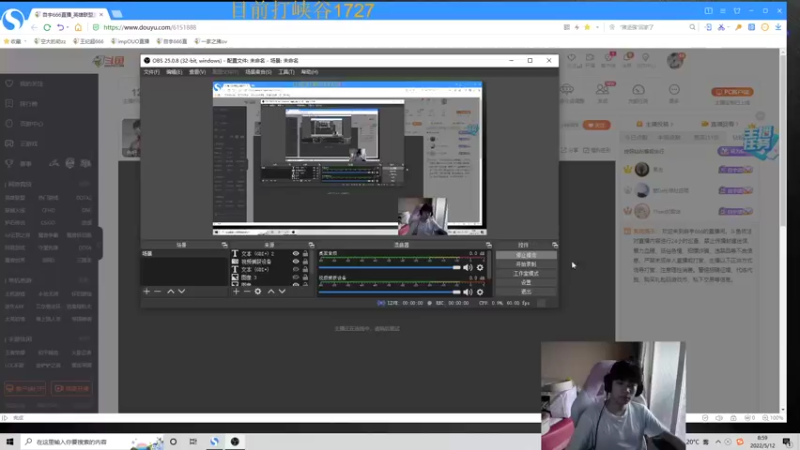The height and width of the screenshot is (450, 800).
Task: Open the scissors screenshot tool in browser
Action: pyautogui.click(x=721, y=27)
